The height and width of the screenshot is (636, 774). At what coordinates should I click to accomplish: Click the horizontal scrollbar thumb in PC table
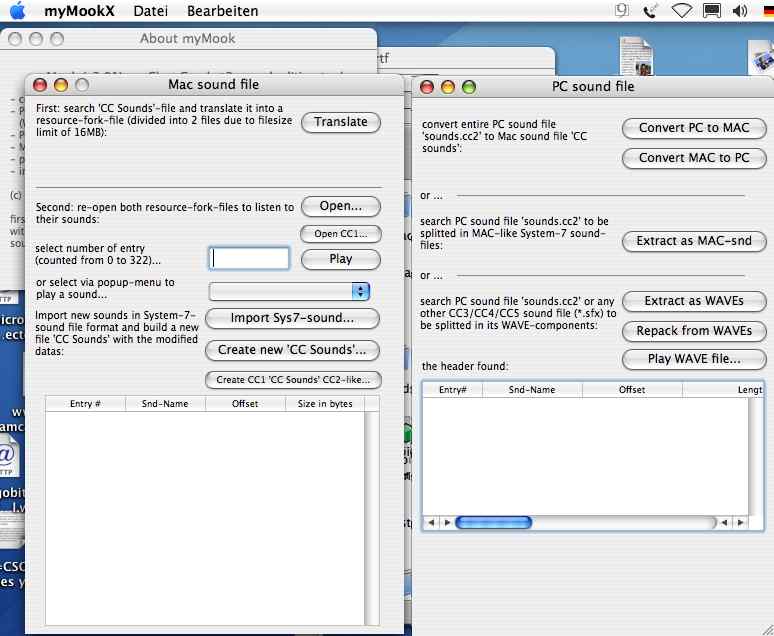click(493, 522)
